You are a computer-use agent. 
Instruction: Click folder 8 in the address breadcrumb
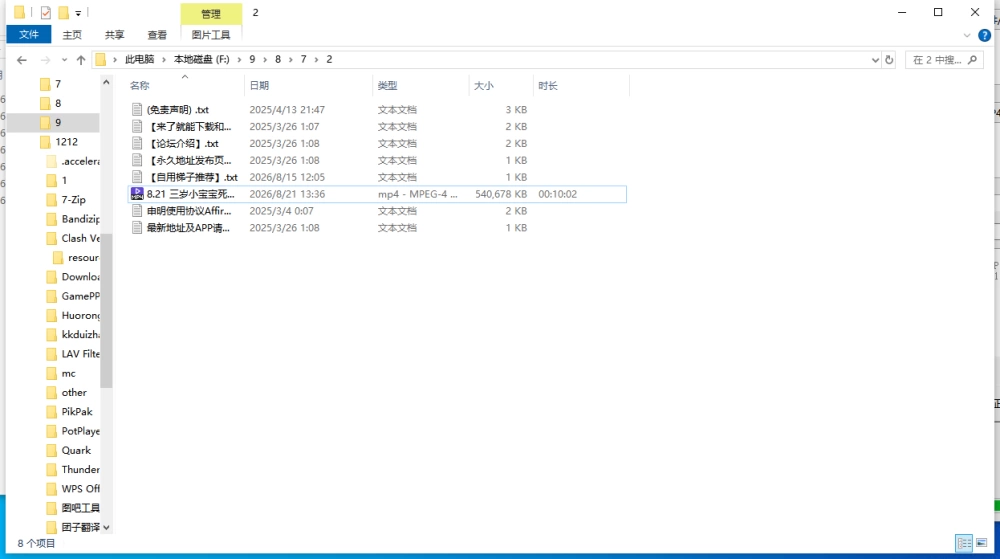pos(277,59)
